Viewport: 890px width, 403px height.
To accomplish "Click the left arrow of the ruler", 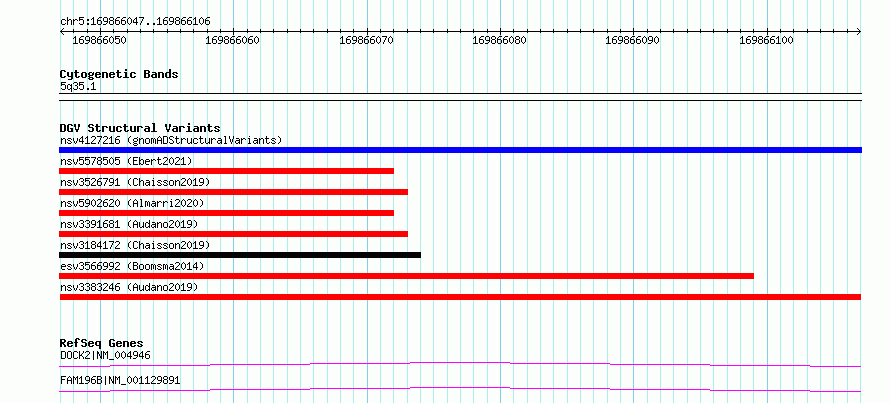I will pos(62,31).
